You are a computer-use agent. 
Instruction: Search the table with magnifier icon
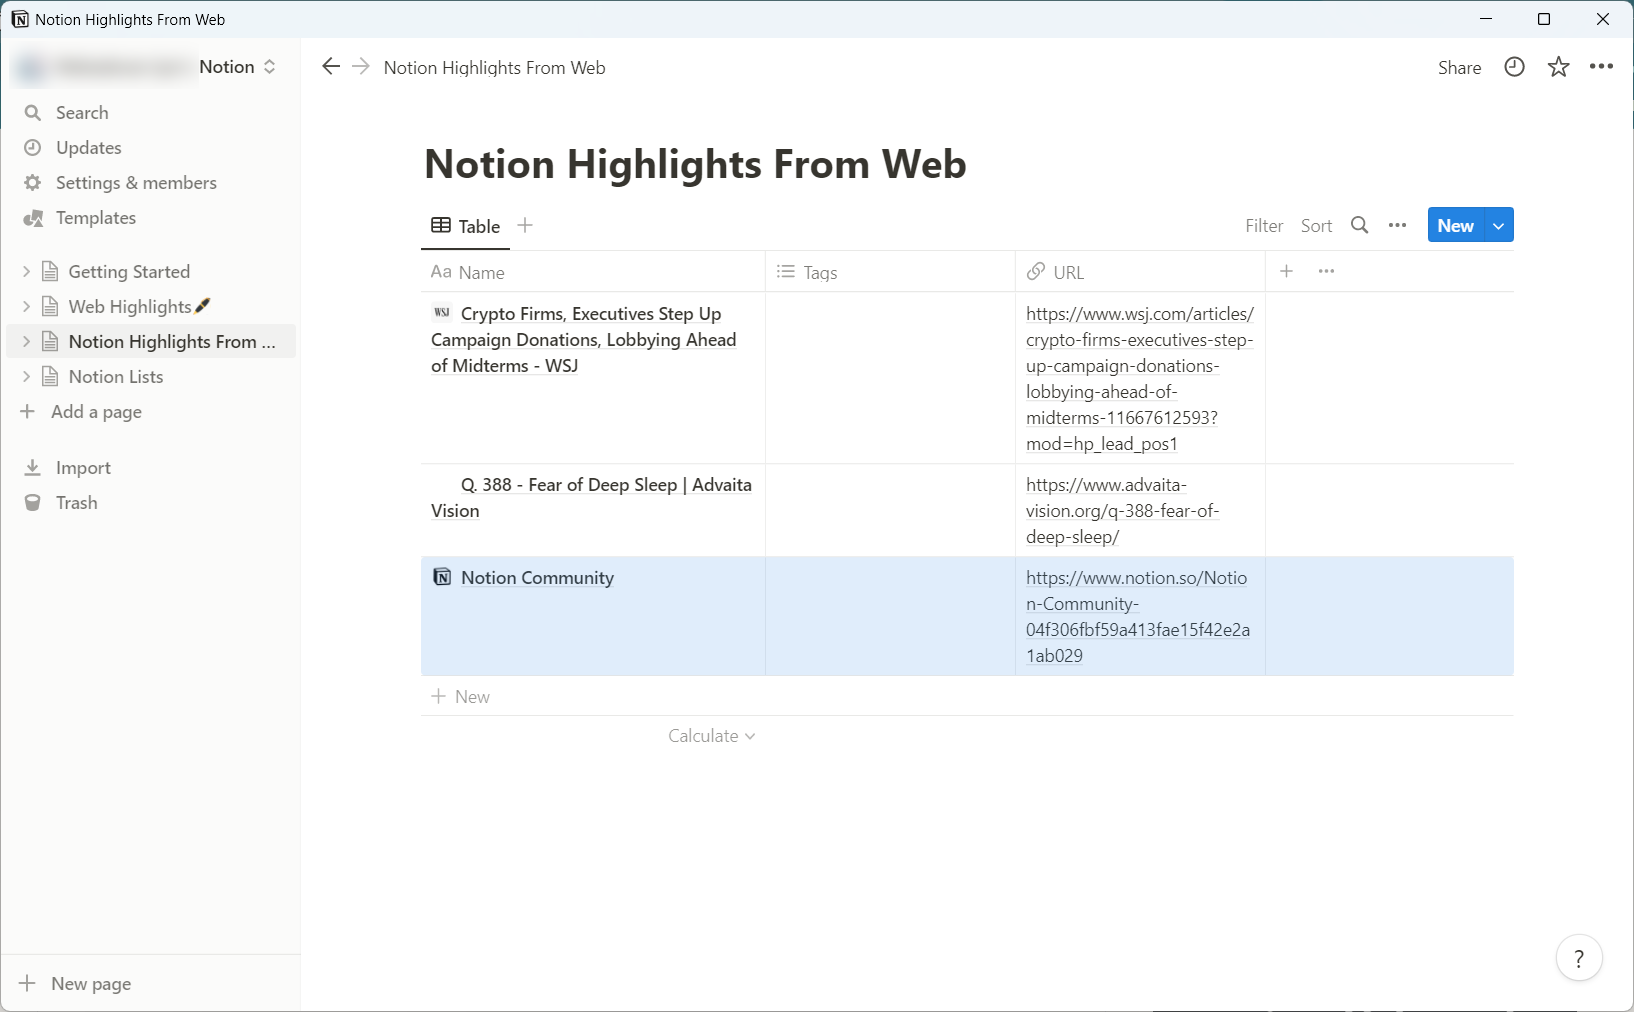(x=1360, y=225)
